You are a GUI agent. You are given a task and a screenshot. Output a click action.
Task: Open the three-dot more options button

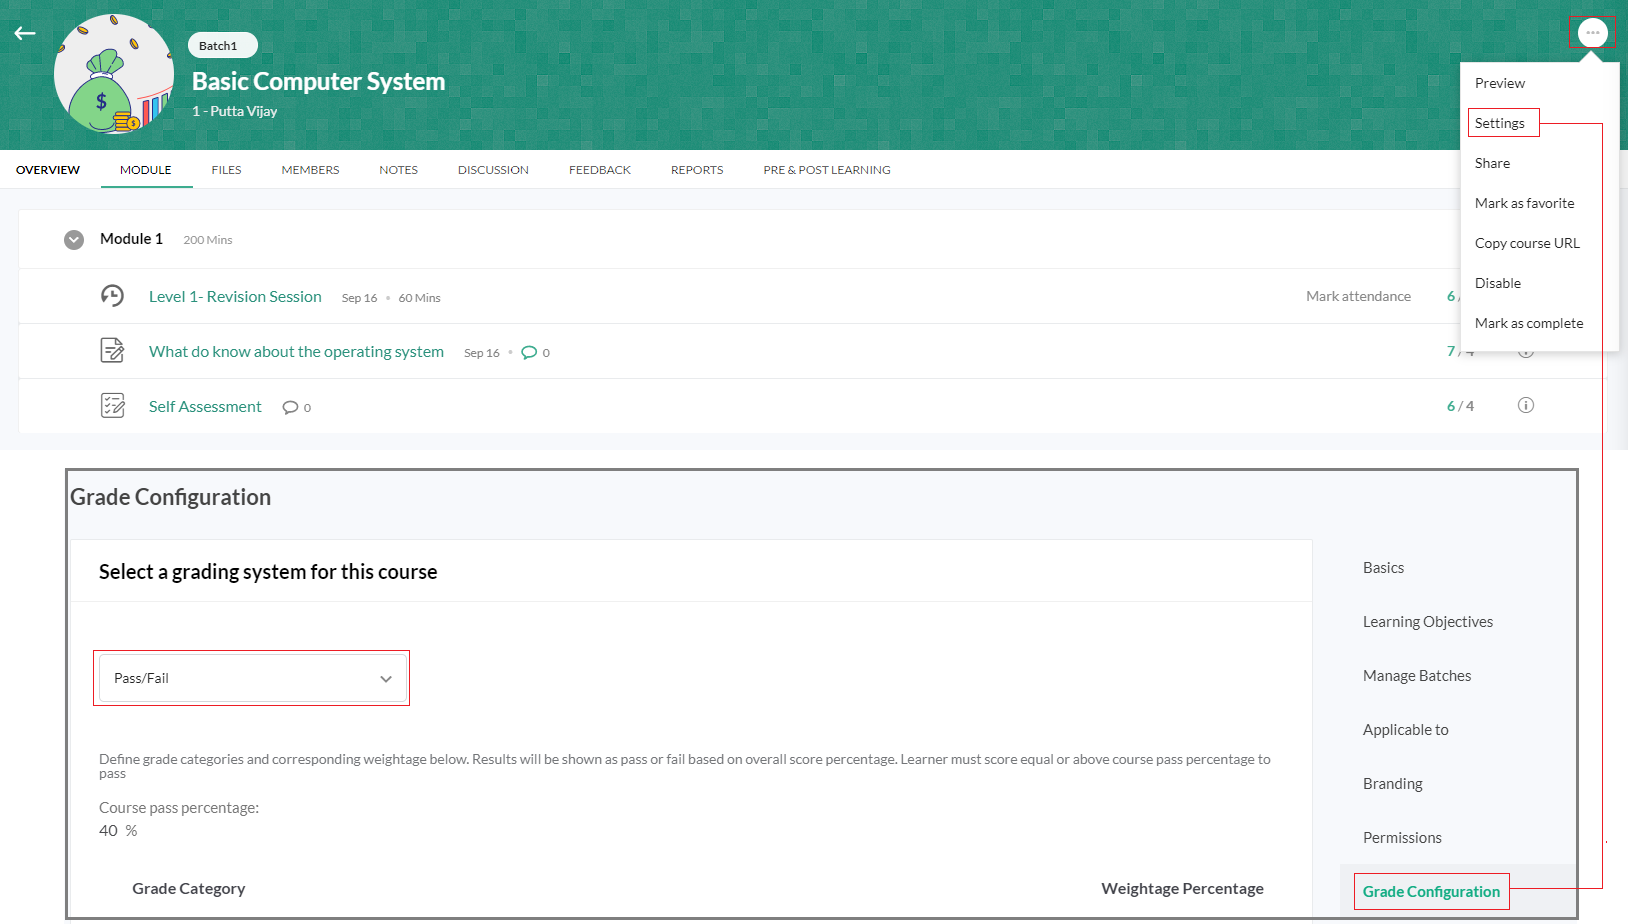click(1592, 33)
